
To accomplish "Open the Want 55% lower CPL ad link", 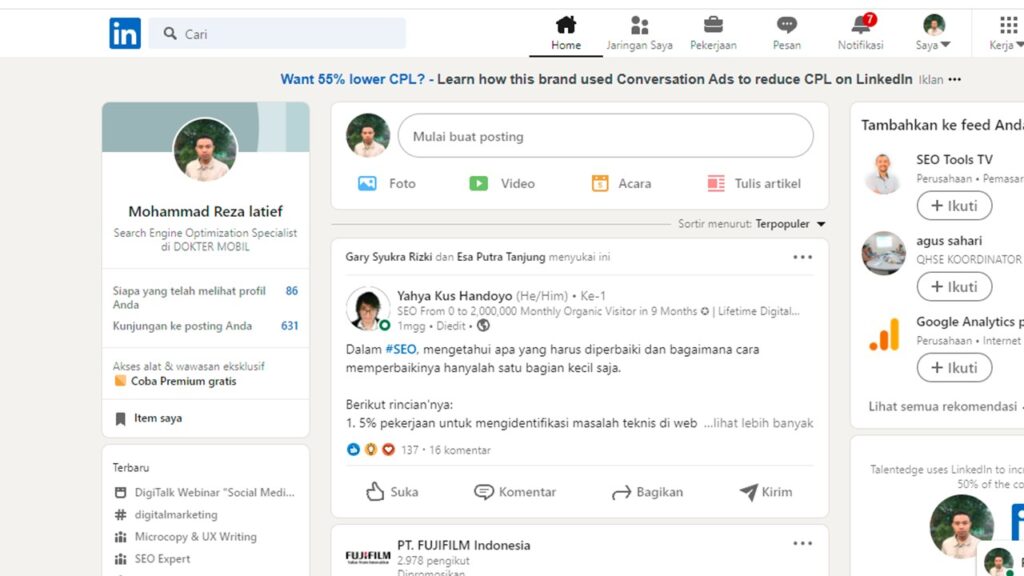I will tap(596, 79).
